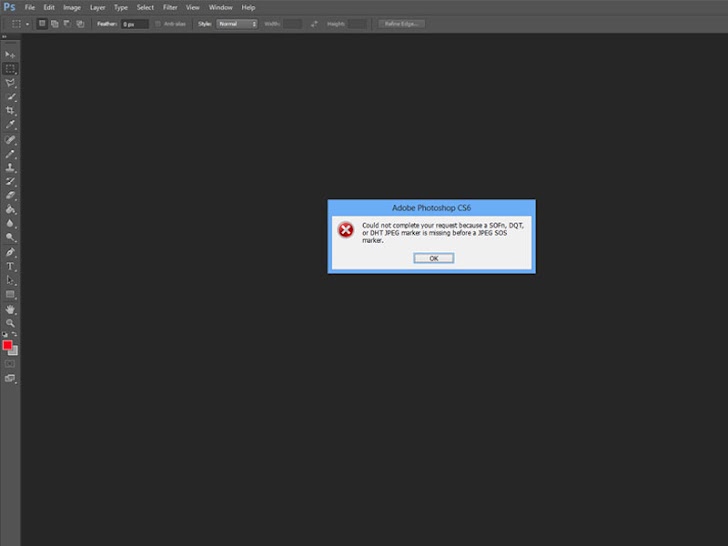Screen dimensions: 728x546
Task: Open the Window menu
Action: (x=221, y=7)
